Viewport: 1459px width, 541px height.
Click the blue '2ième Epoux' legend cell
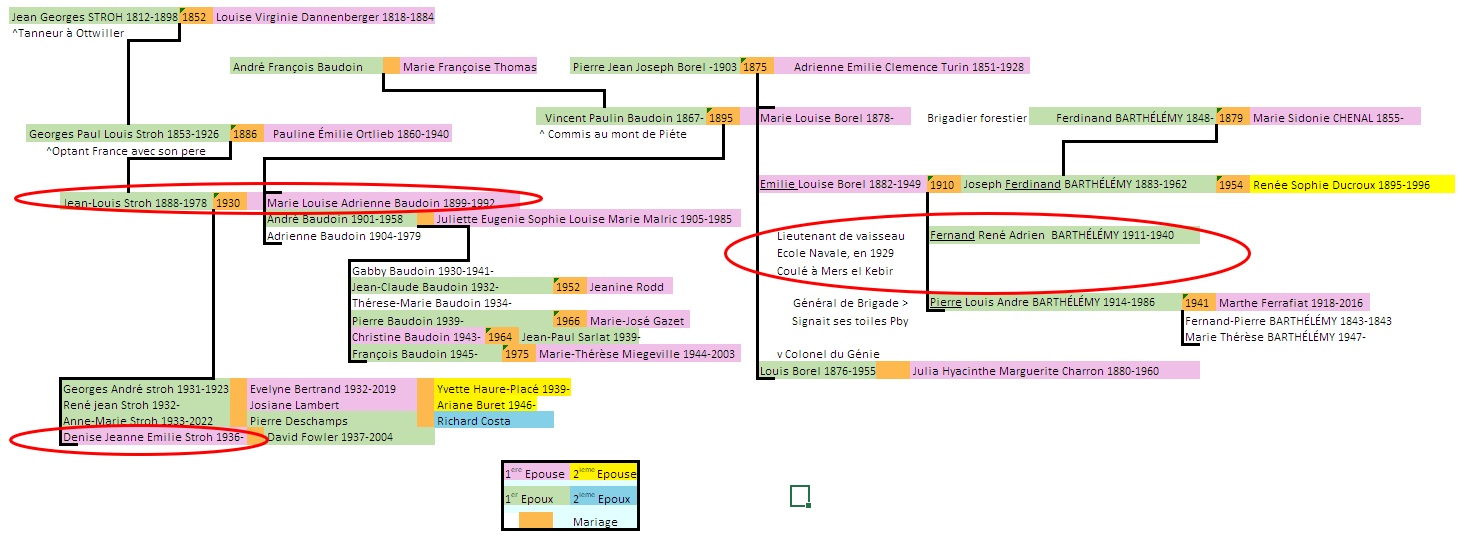pyautogui.click(x=603, y=497)
